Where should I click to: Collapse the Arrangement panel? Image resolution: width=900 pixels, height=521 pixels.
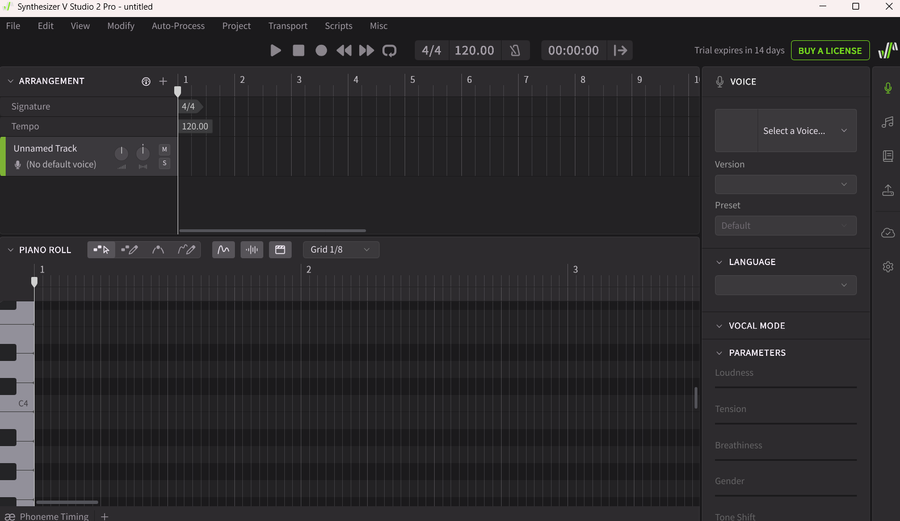10,81
